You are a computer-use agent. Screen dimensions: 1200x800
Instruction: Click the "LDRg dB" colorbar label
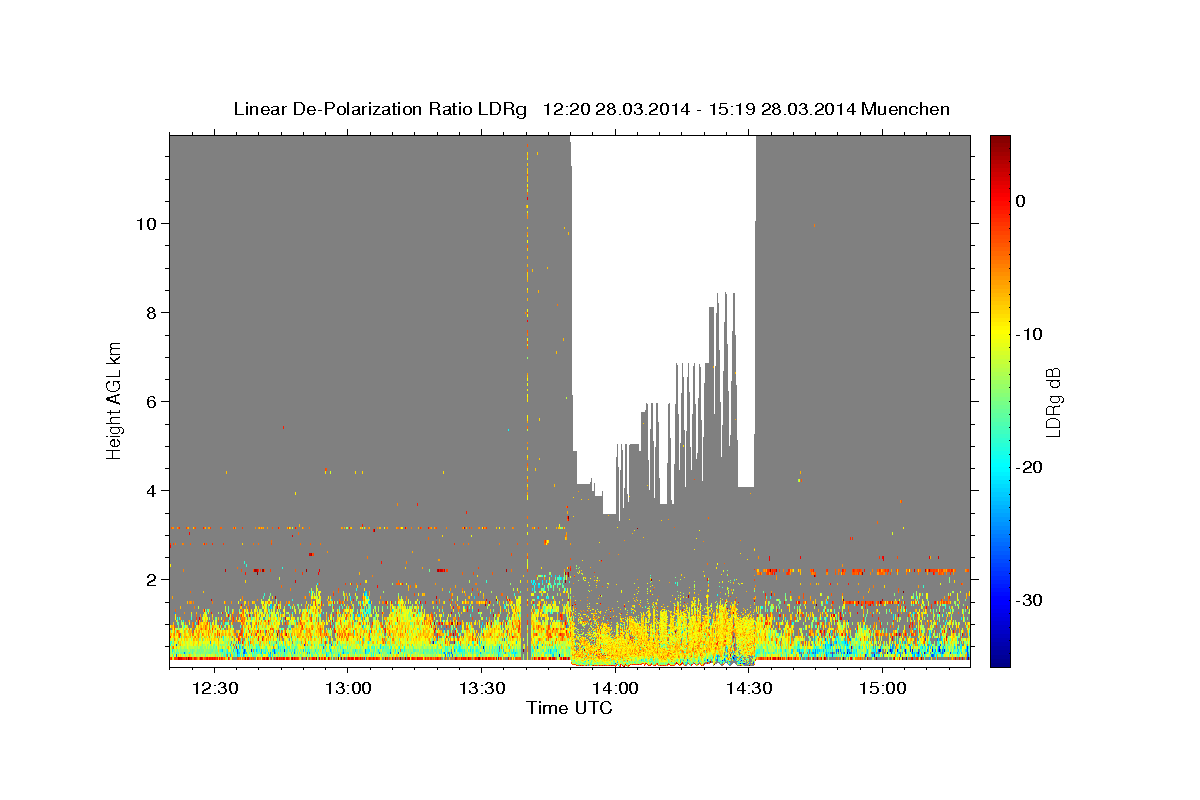click(1052, 402)
